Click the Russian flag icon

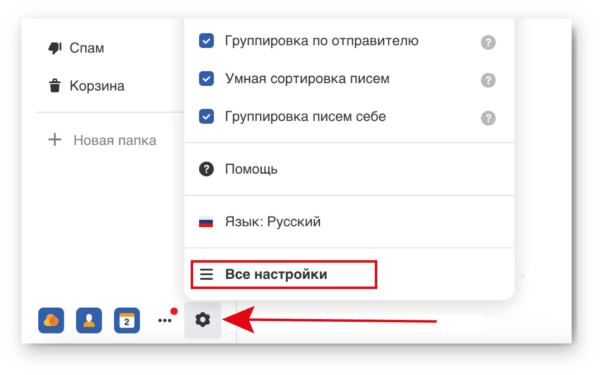[x=206, y=222]
